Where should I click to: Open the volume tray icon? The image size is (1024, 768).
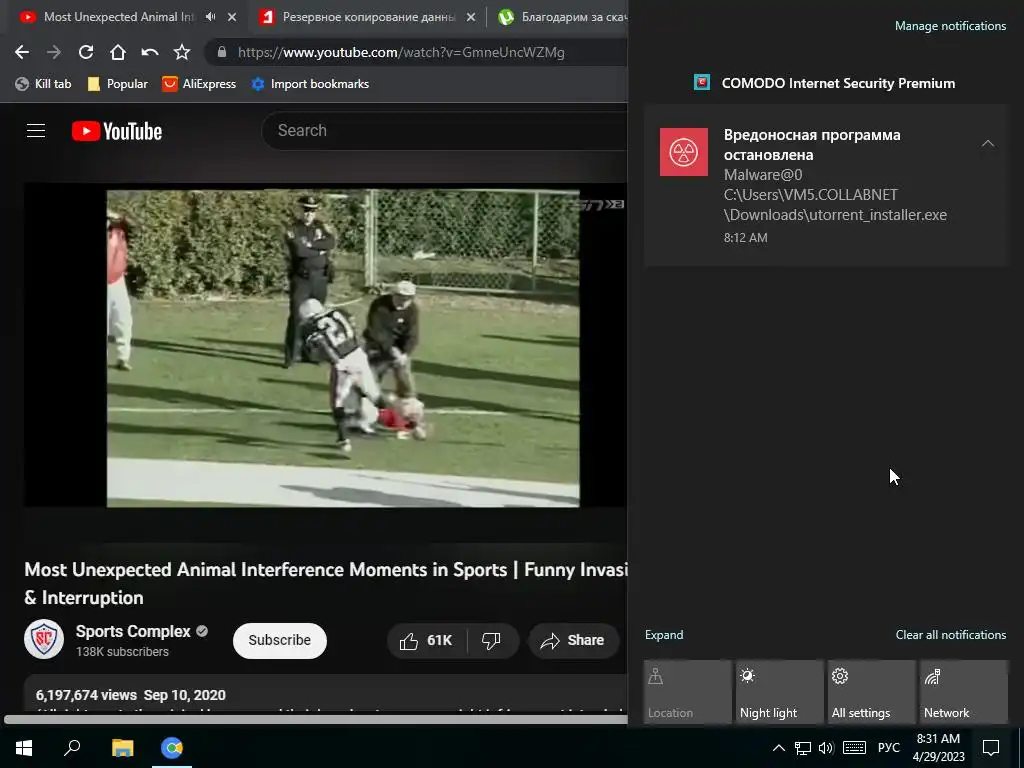point(826,748)
